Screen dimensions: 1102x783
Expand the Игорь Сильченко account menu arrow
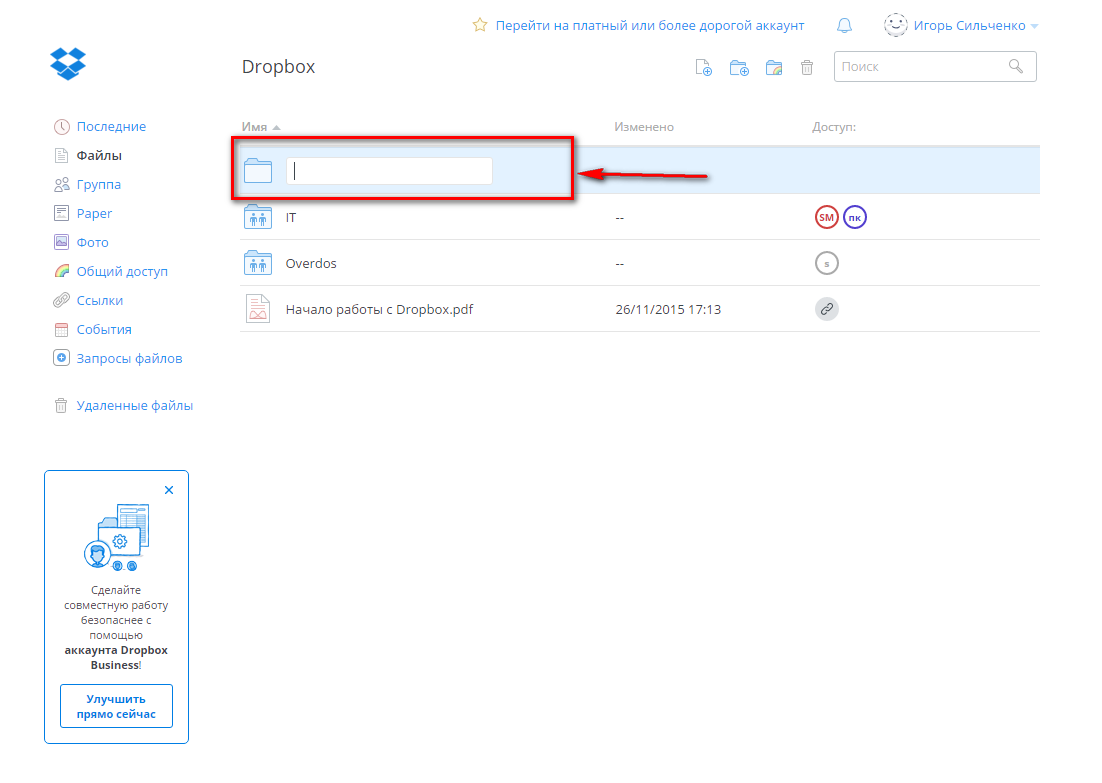[1034, 27]
